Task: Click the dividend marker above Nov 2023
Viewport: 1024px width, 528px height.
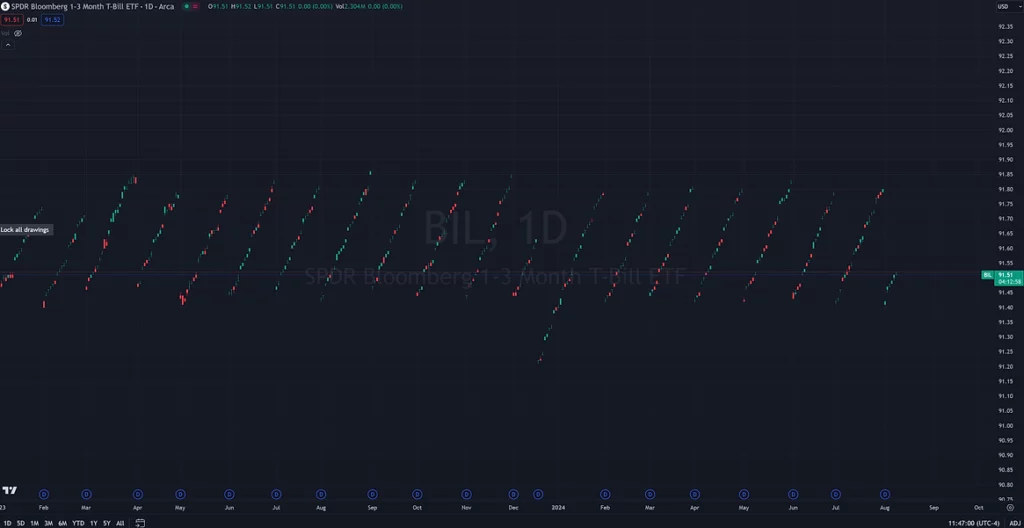Action: [x=466, y=494]
